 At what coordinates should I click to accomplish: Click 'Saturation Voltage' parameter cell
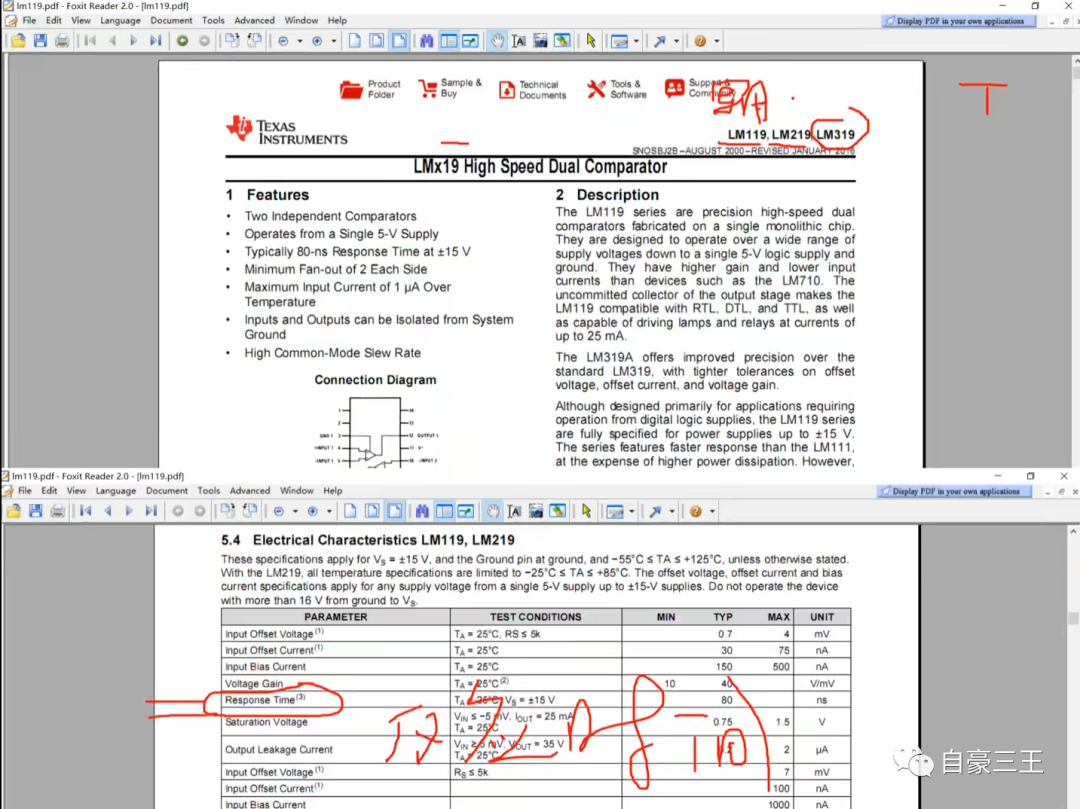pos(335,722)
